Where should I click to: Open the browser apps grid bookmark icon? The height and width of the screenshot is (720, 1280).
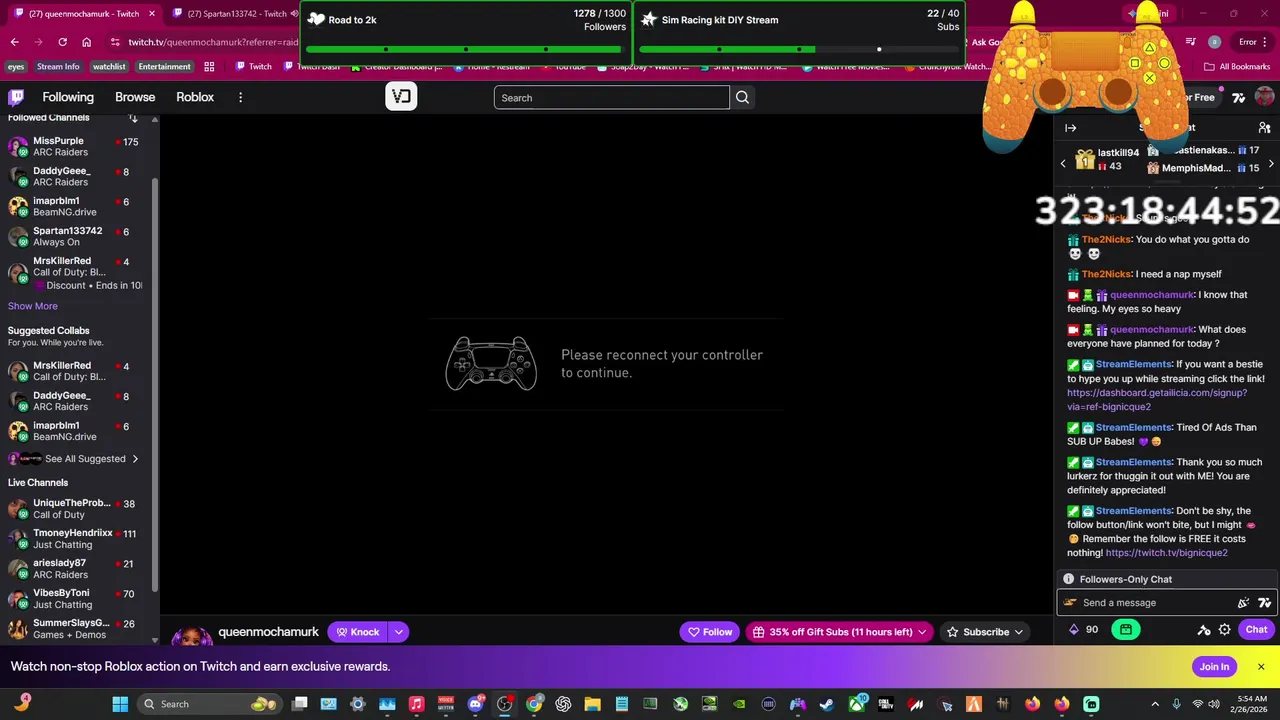(x=209, y=67)
